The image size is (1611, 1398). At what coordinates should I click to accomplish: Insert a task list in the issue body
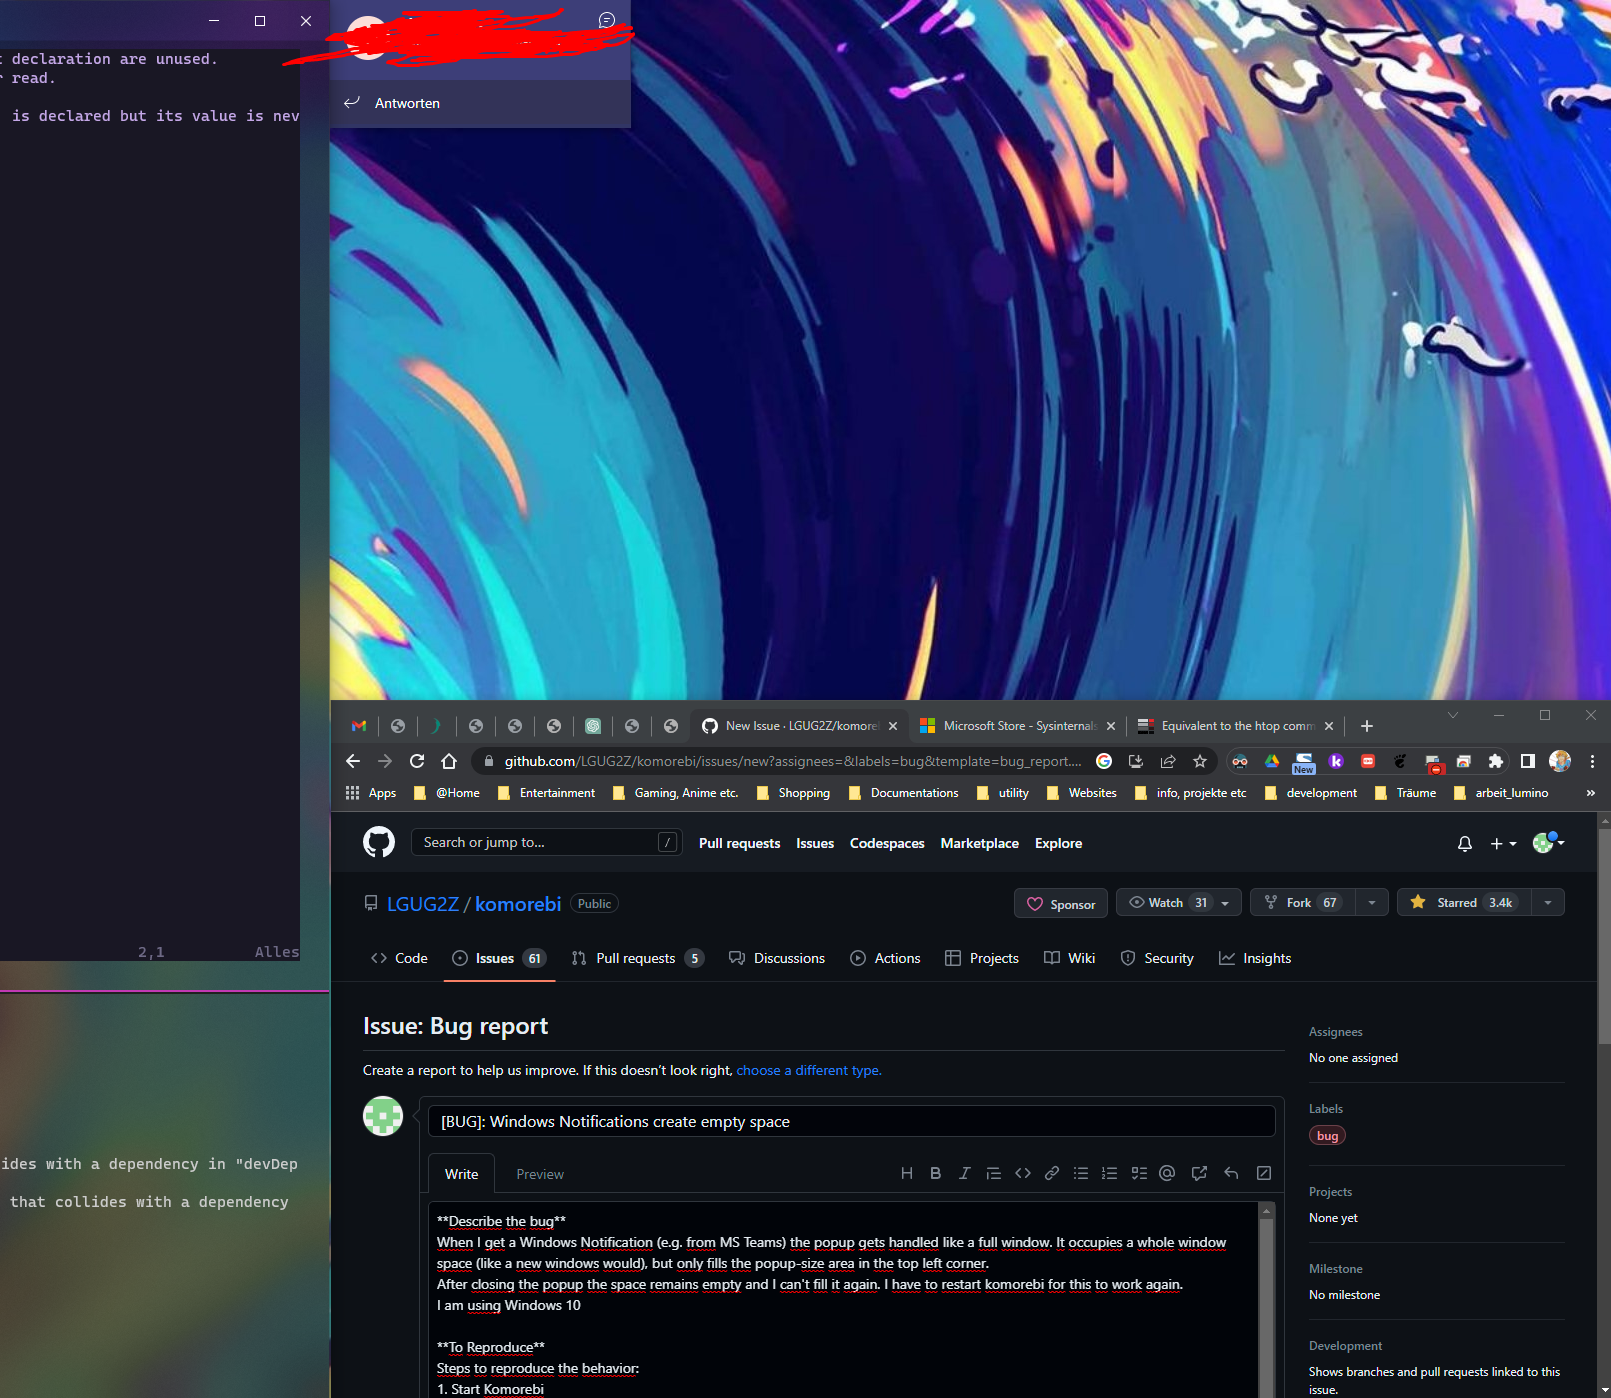coord(1138,1173)
